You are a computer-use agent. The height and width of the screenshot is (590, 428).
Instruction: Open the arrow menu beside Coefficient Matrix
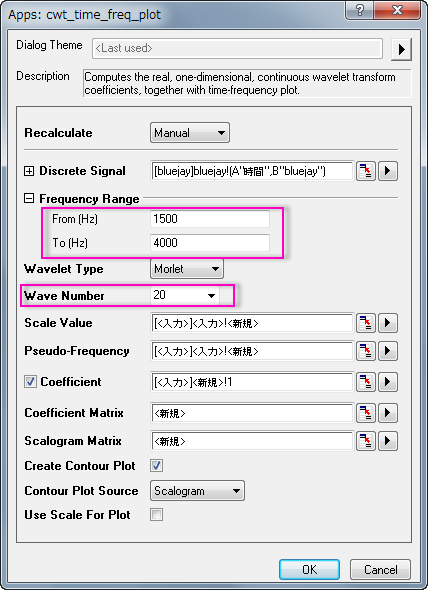pos(388,413)
